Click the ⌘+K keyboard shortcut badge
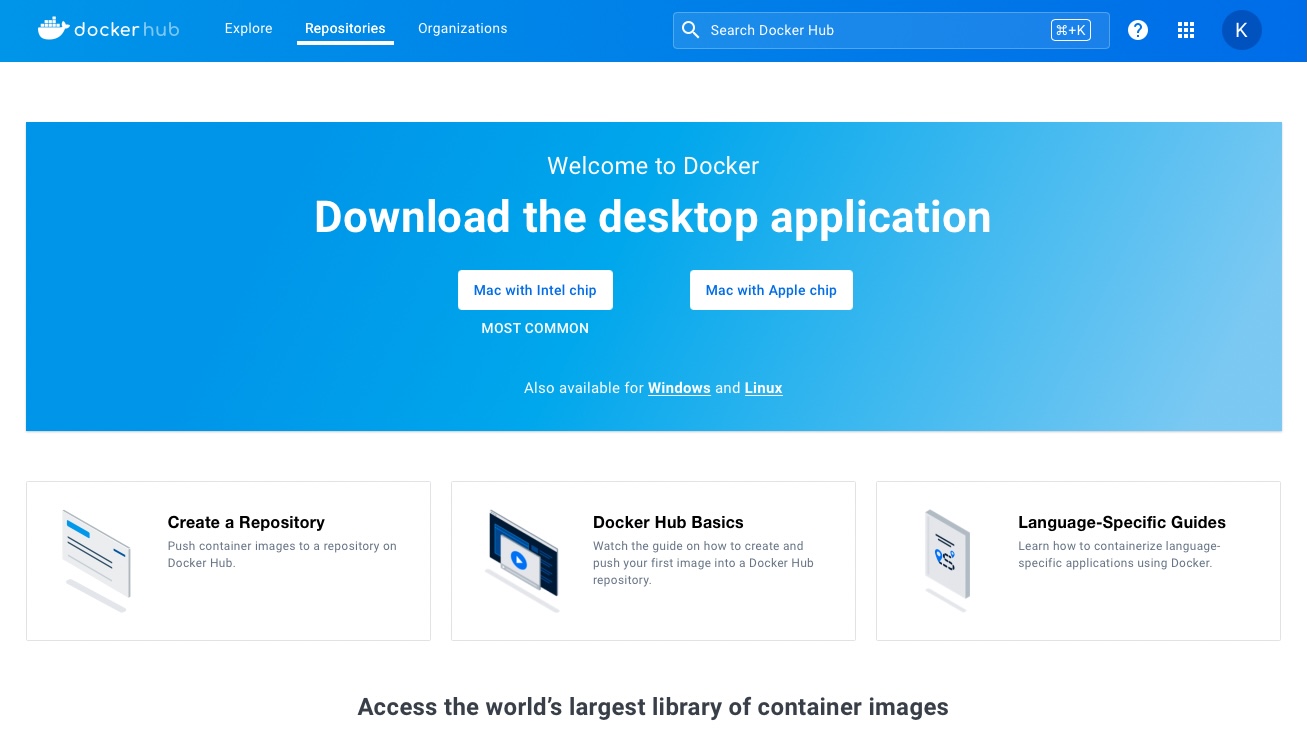Image resolution: width=1307 pixels, height=752 pixels. tap(1071, 30)
